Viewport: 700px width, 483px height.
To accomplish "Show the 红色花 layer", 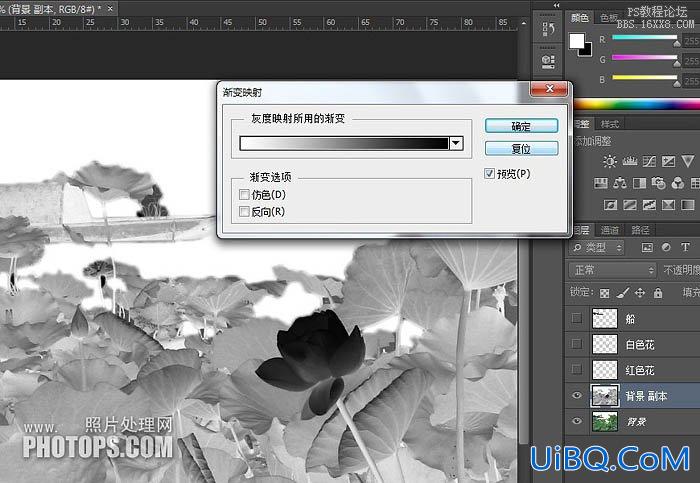I will (x=576, y=369).
